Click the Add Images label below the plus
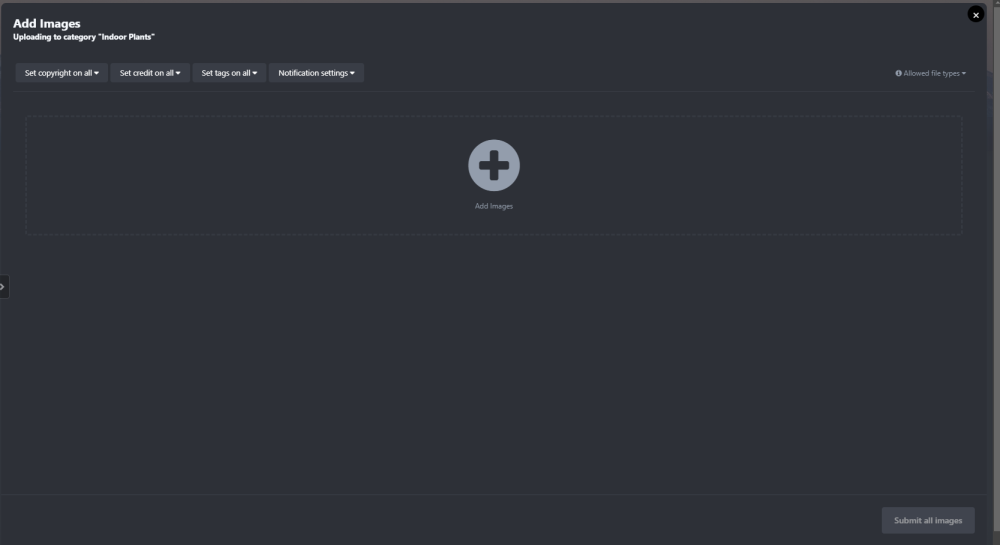This screenshot has height=545, width=1000. [x=494, y=206]
